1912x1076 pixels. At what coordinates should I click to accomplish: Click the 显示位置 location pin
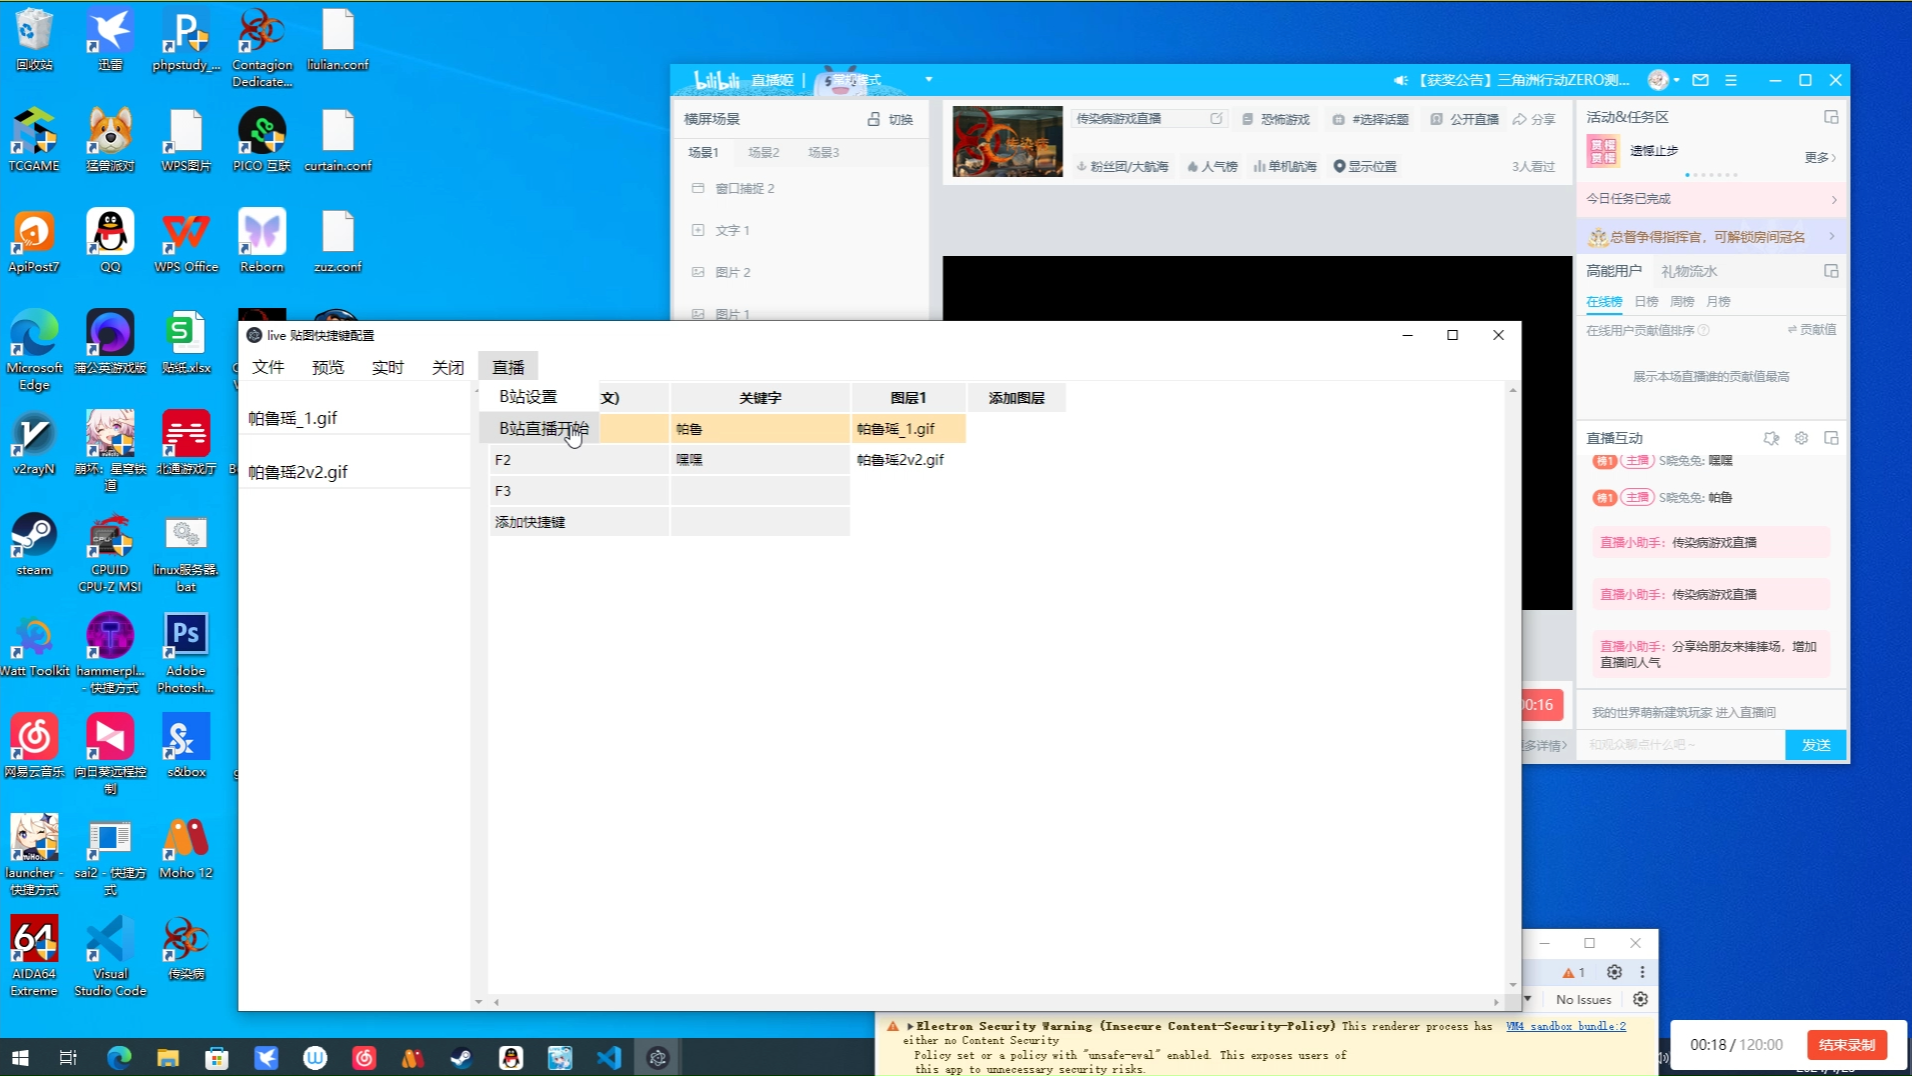pos(1365,166)
